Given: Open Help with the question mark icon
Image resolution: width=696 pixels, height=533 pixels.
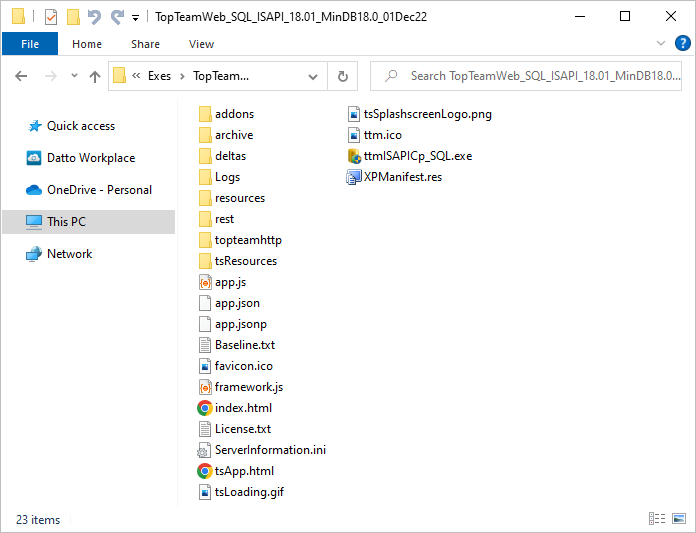Looking at the screenshot, I should (x=682, y=43).
